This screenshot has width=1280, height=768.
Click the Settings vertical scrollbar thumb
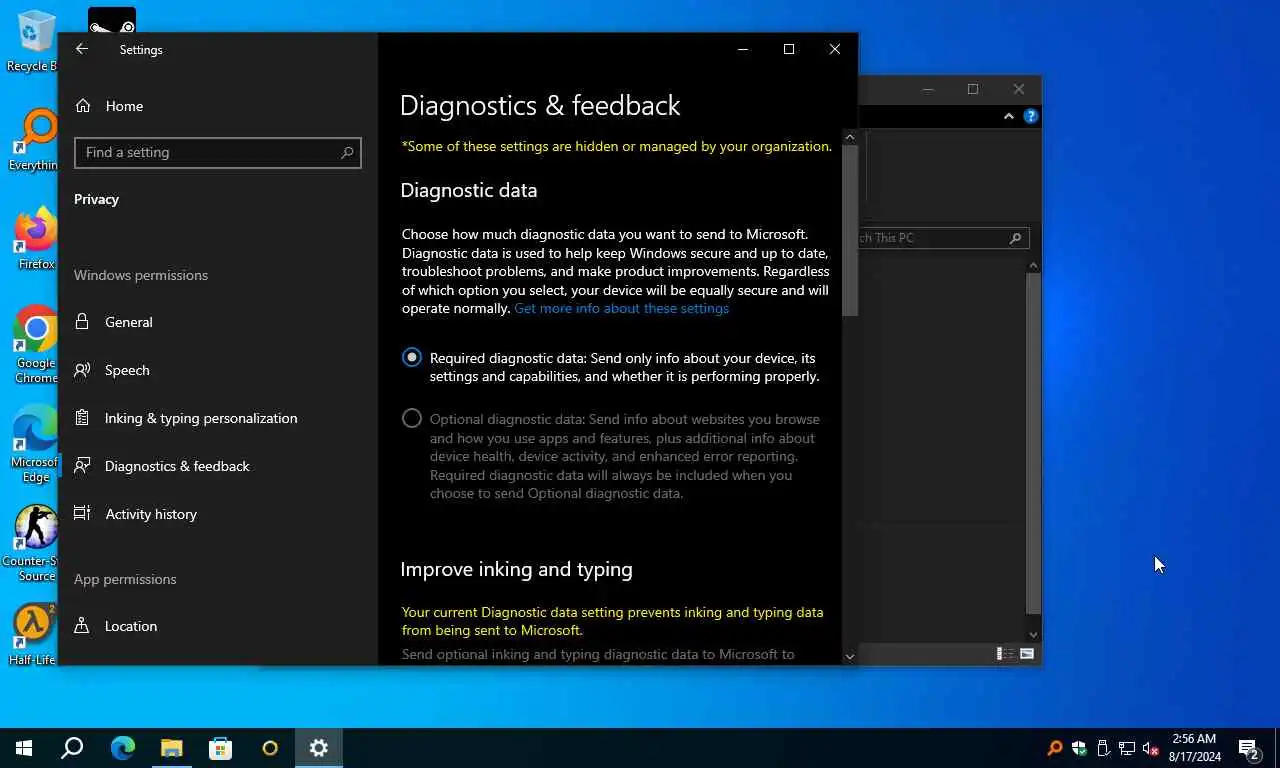850,231
